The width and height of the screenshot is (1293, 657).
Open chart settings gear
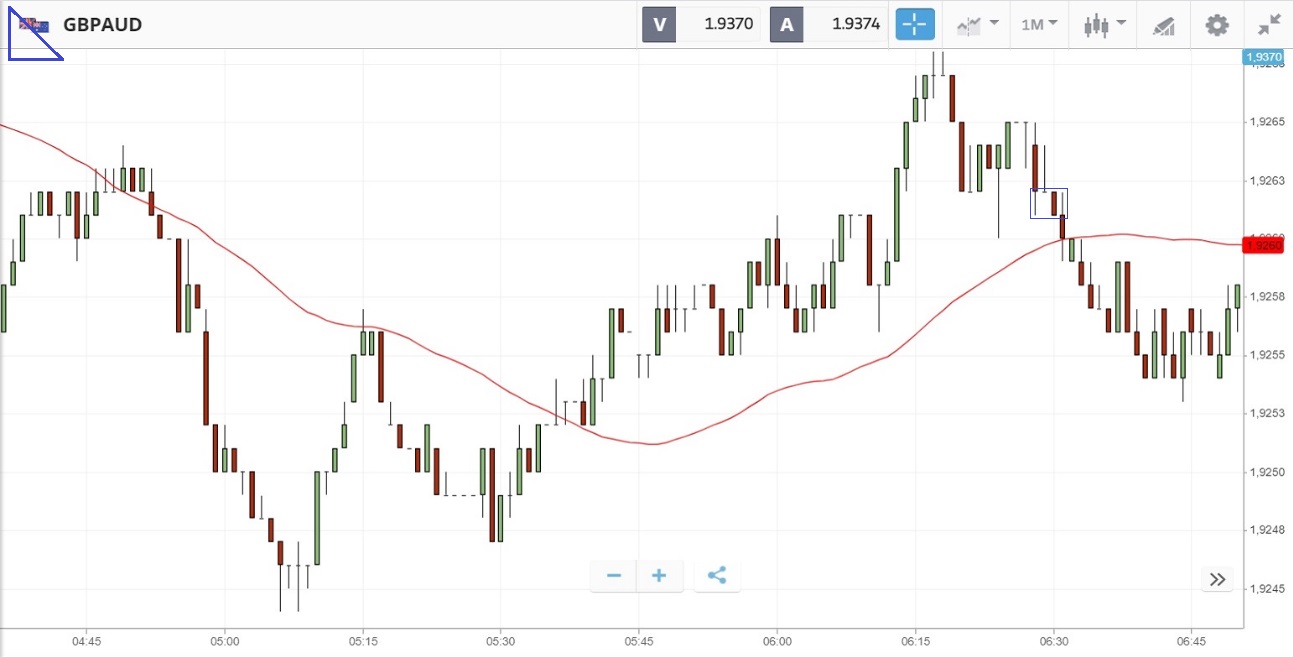1216,24
